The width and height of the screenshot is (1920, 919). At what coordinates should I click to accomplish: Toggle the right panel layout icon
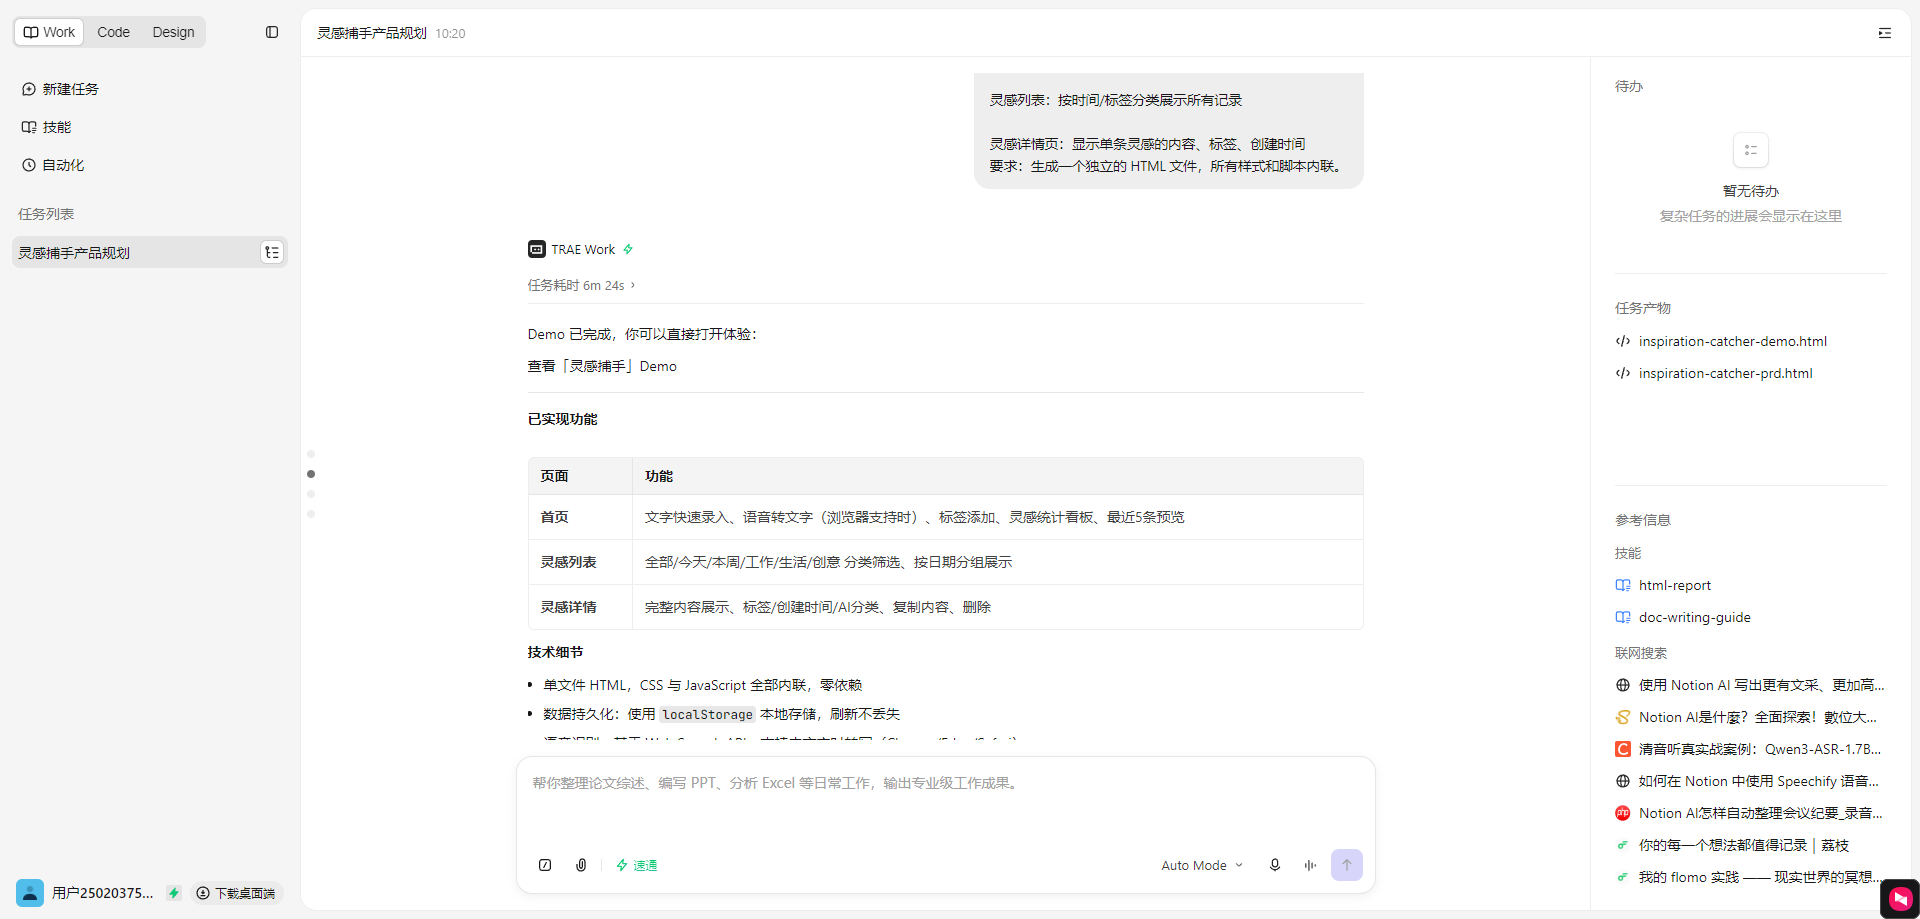[1884, 33]
